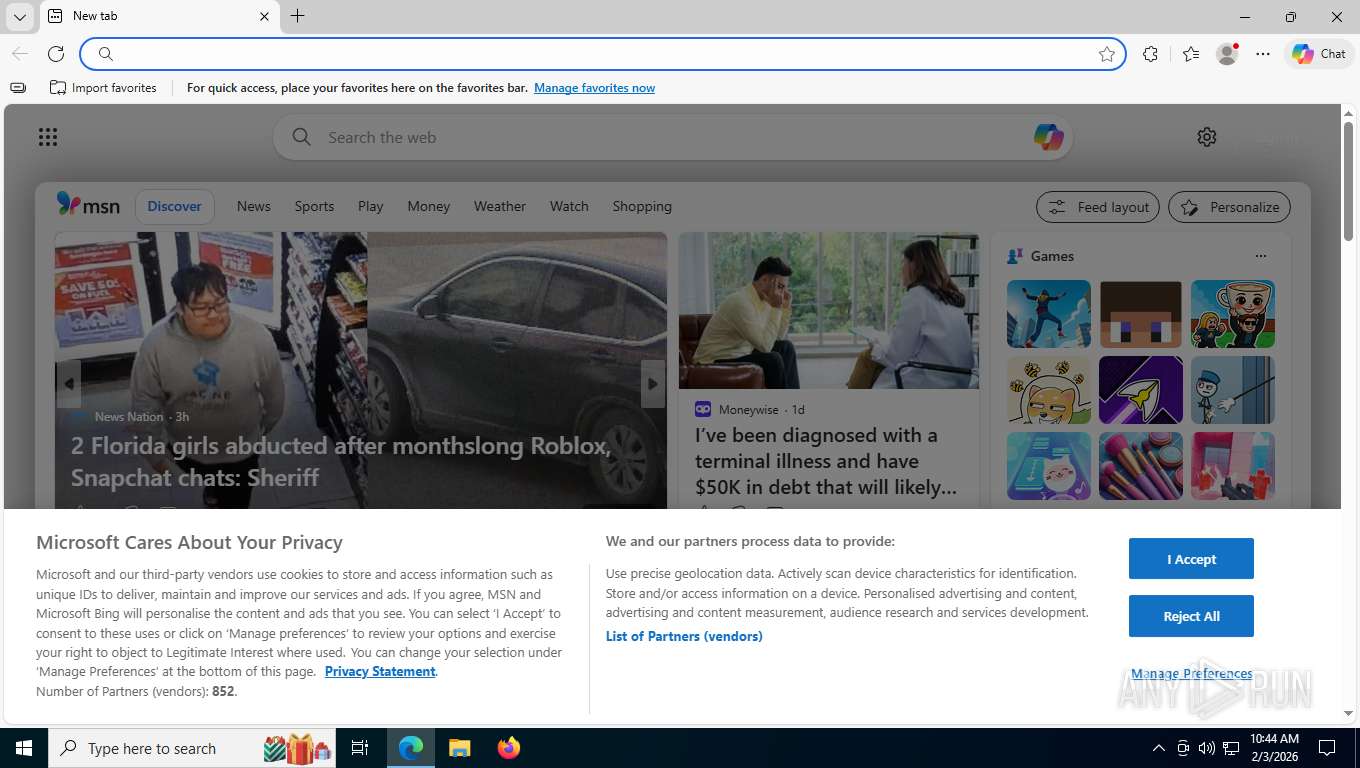Open the makeup brushes game thumbnail
The image size is (1360, 768).
(x=1141, y=466)
